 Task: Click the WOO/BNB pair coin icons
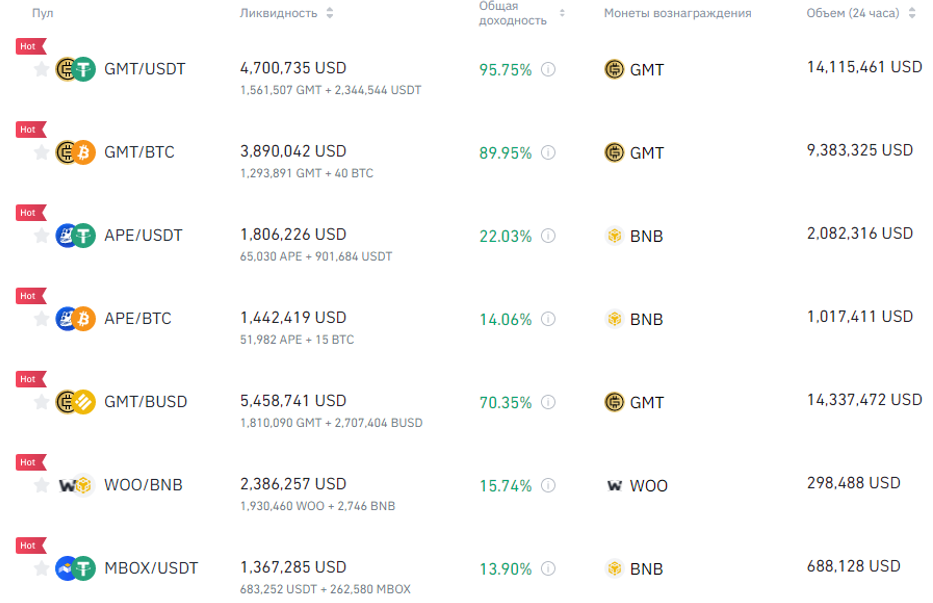click(75, 485)
